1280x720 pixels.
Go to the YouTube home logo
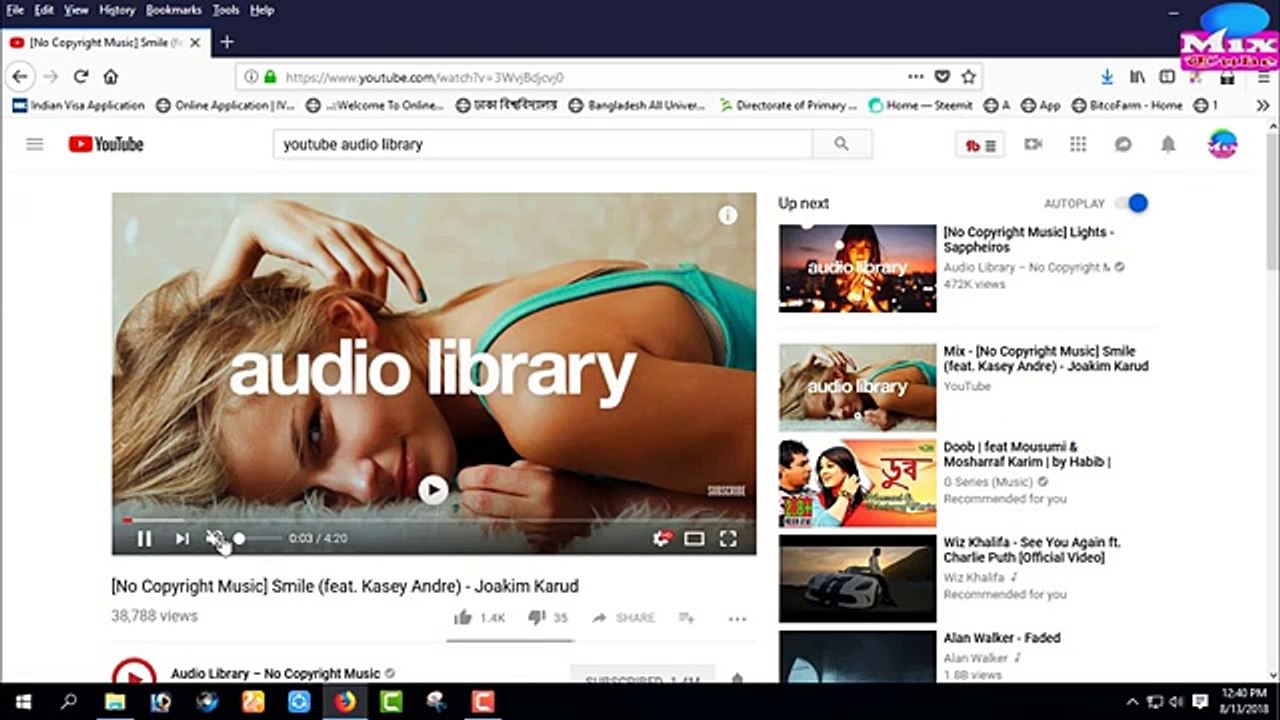pyautogui.click(x=106, y=144)
